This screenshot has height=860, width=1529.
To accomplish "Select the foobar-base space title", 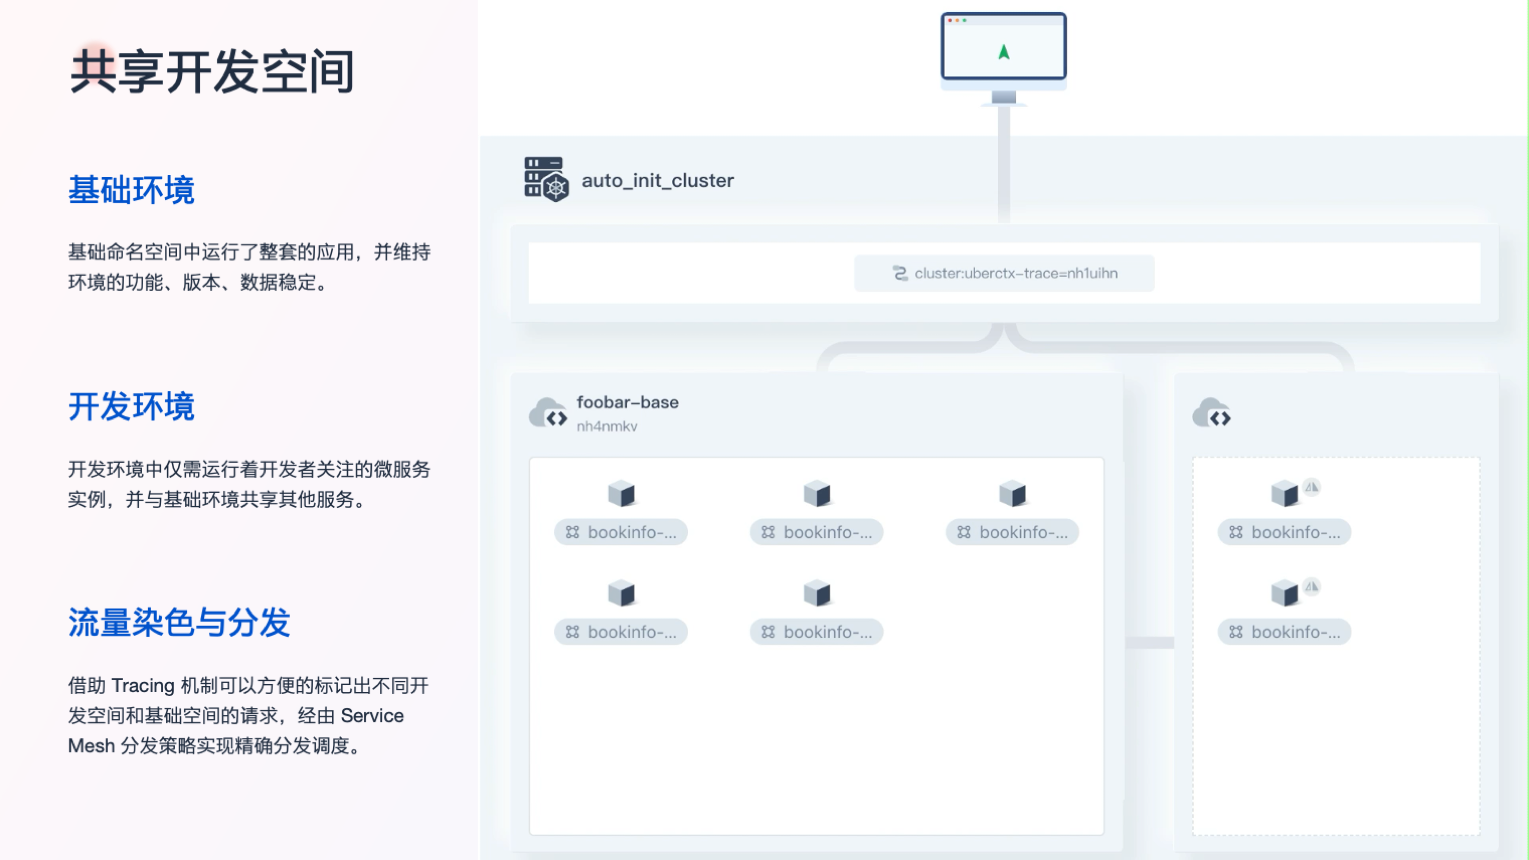I will tap(627, 402).
